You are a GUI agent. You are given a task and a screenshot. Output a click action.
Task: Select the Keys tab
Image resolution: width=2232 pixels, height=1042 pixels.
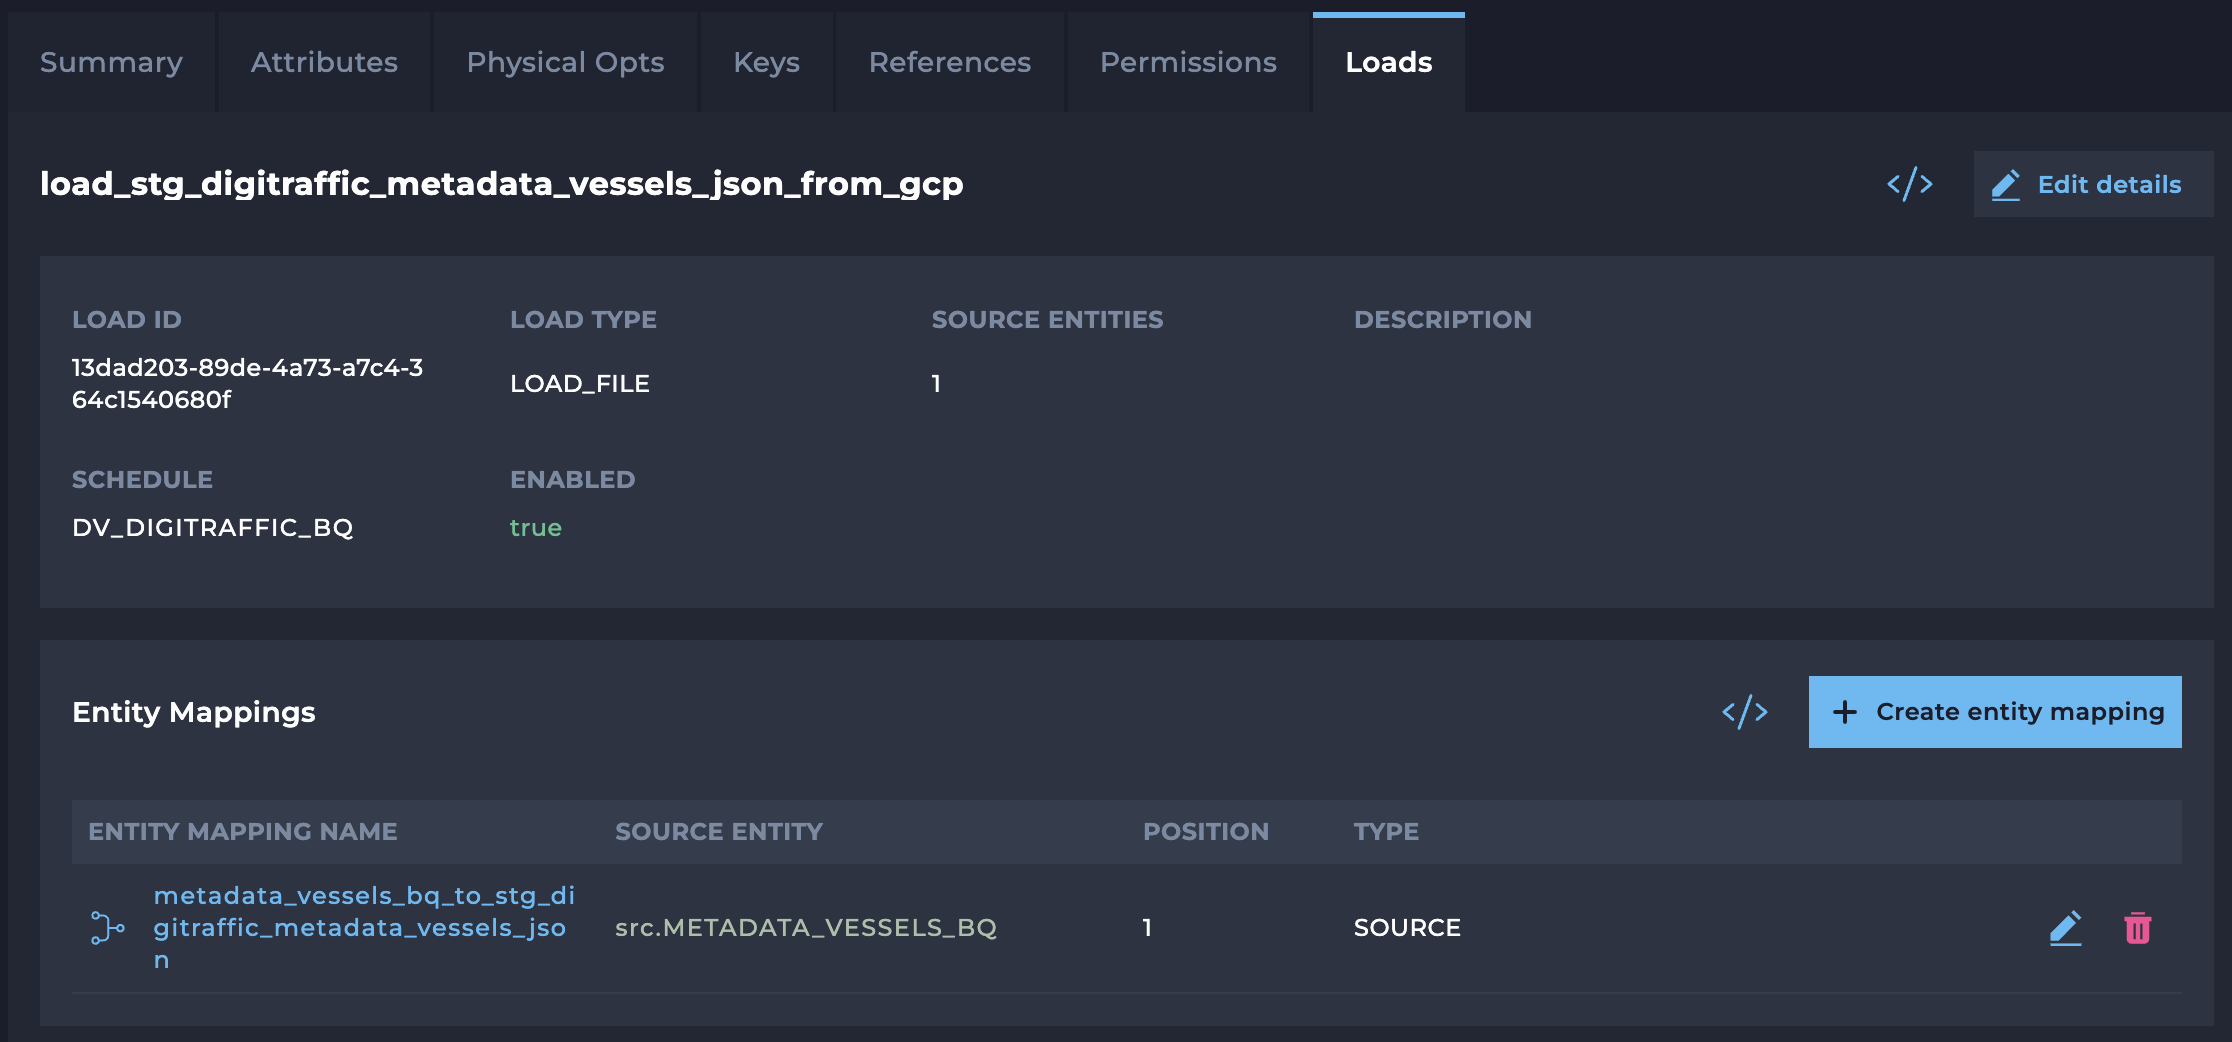pyautogui.click(x=766, y=62)
